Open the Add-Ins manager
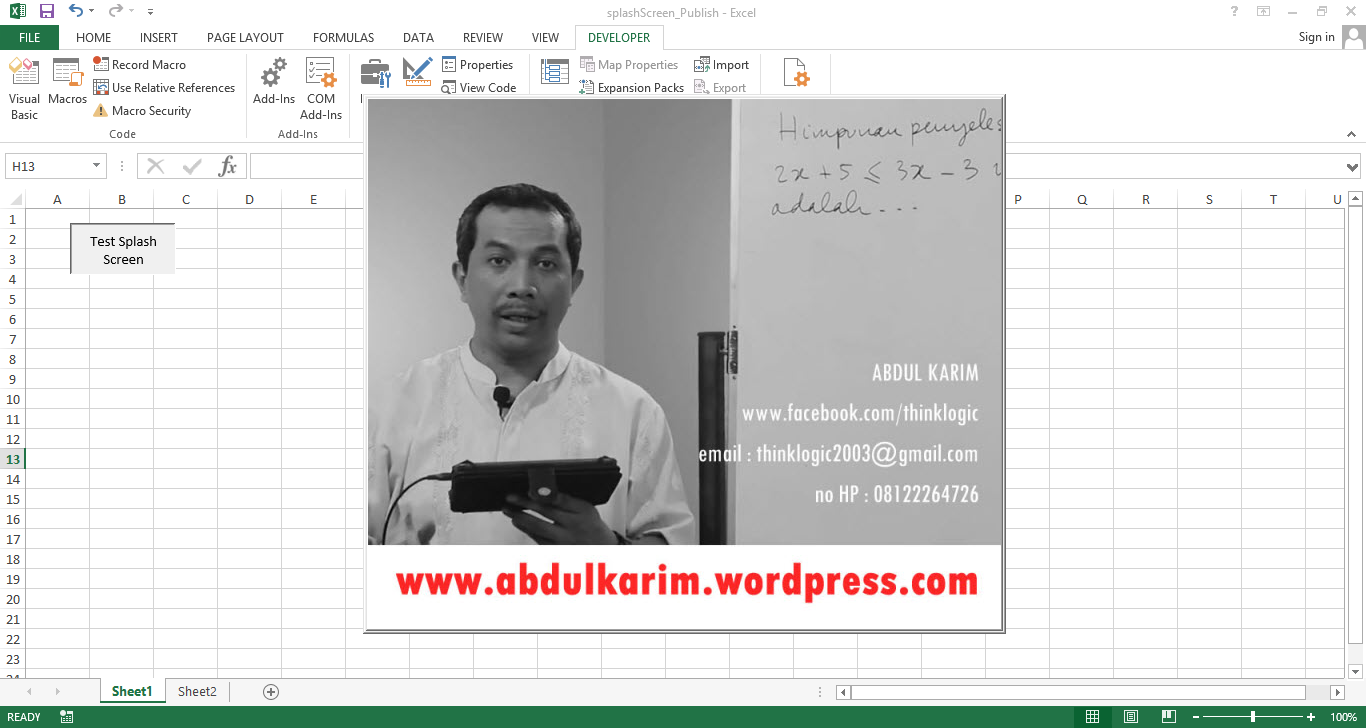Screen dimensions: 1366x728 tap(273, 82)
